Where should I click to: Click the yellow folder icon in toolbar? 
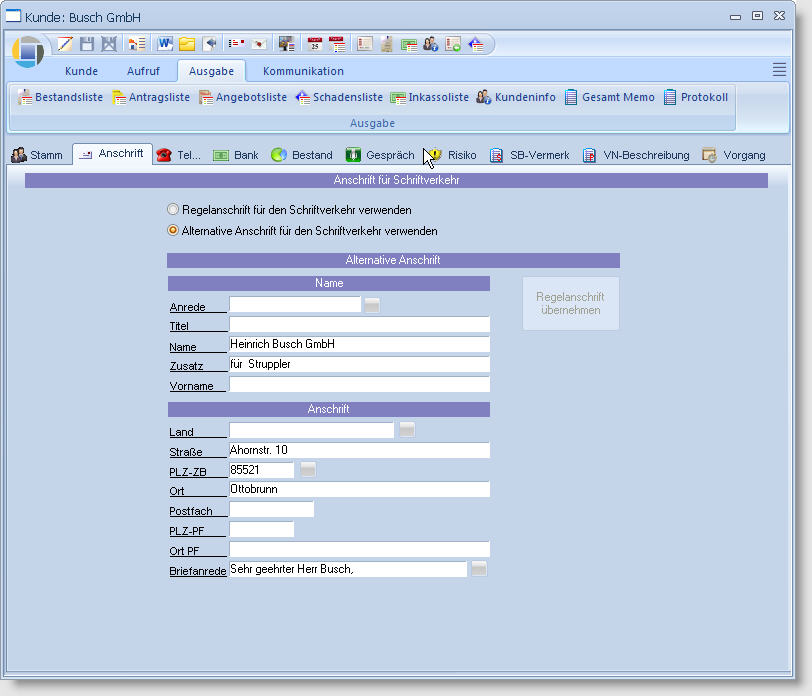[187, 44]
